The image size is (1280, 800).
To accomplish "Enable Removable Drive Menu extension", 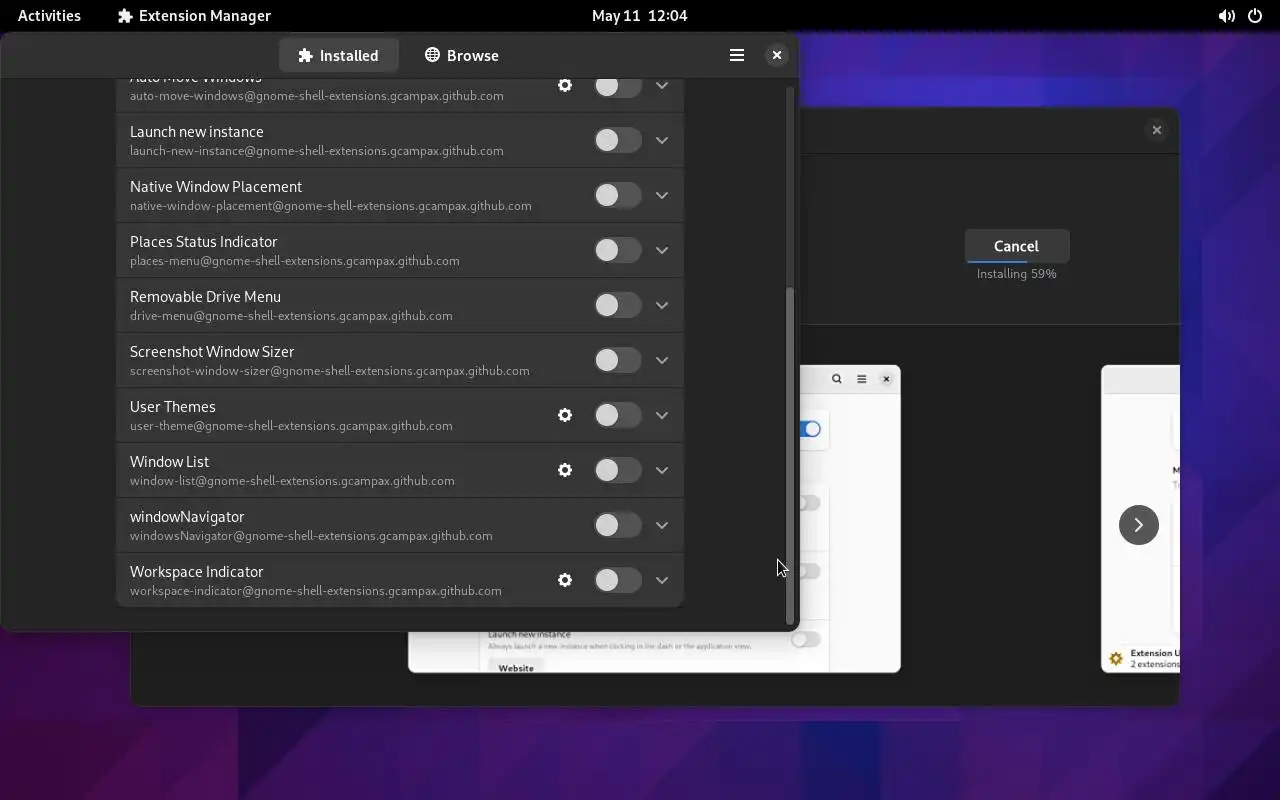I will pyautogui.click(x=617, y=306).
